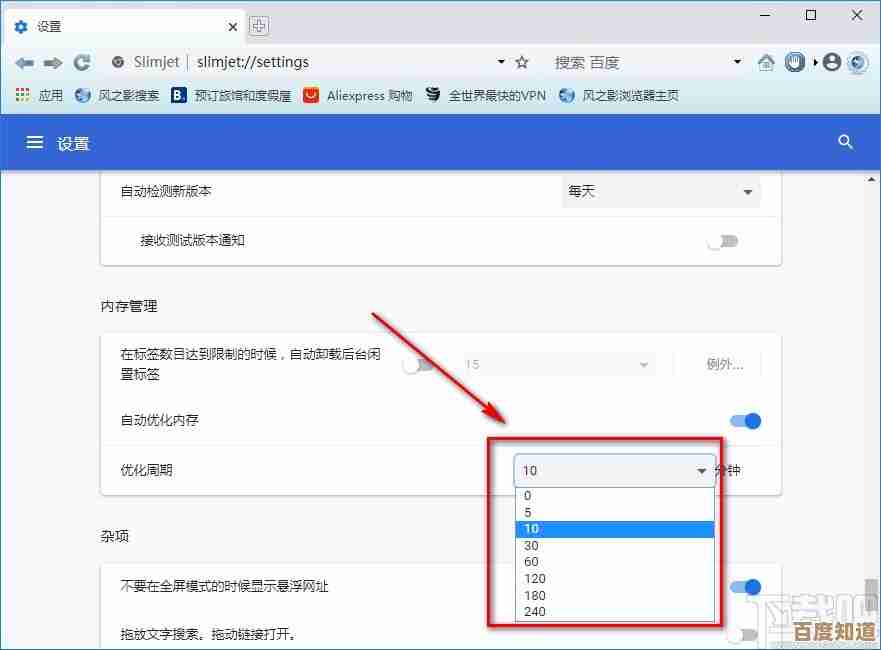The height and width of the screenshot is (650, 881).
Task: Open settings hamburger menu
Action: tap(35, 143)
